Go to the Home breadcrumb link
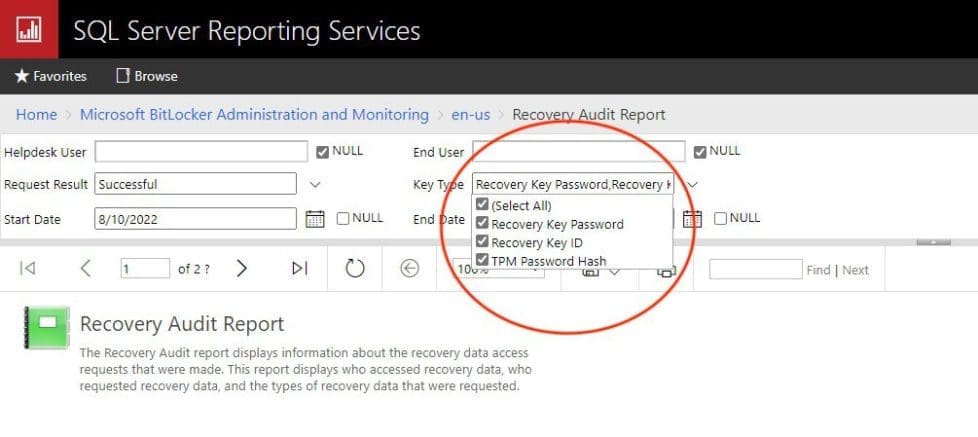 point(36,114)
